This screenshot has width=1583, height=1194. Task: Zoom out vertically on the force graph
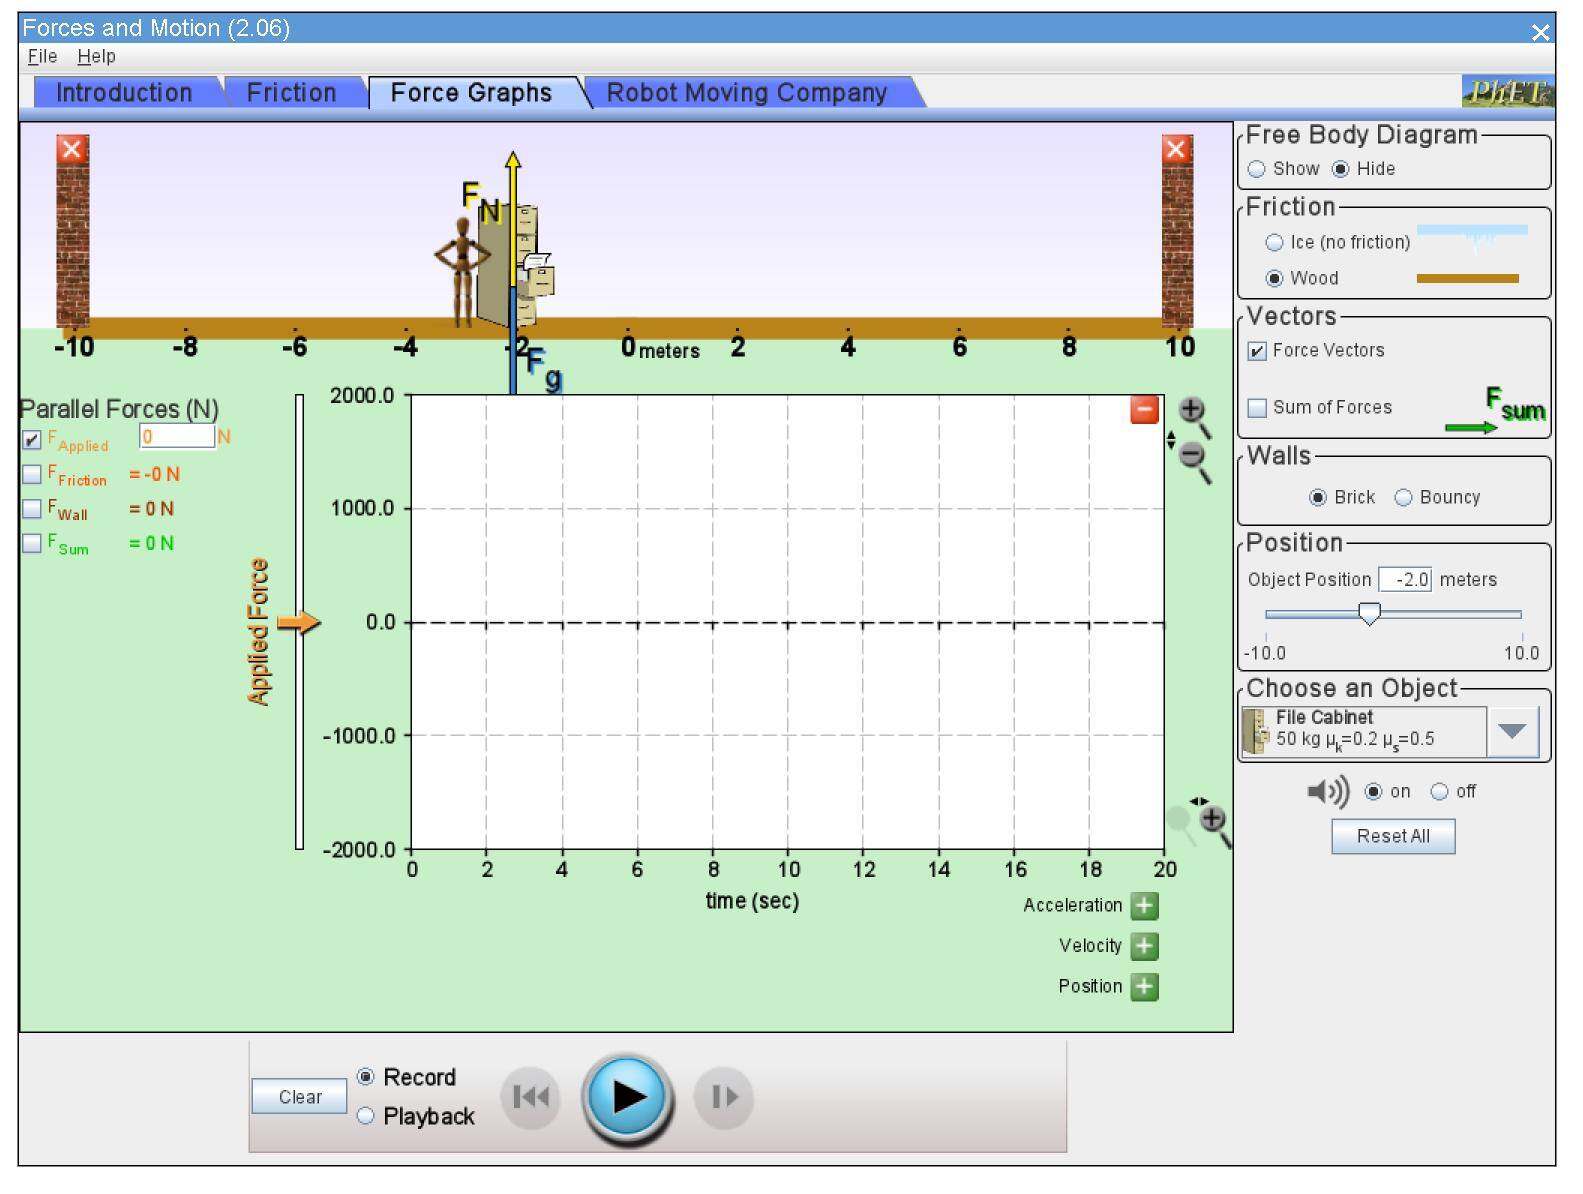(1191, 456)
